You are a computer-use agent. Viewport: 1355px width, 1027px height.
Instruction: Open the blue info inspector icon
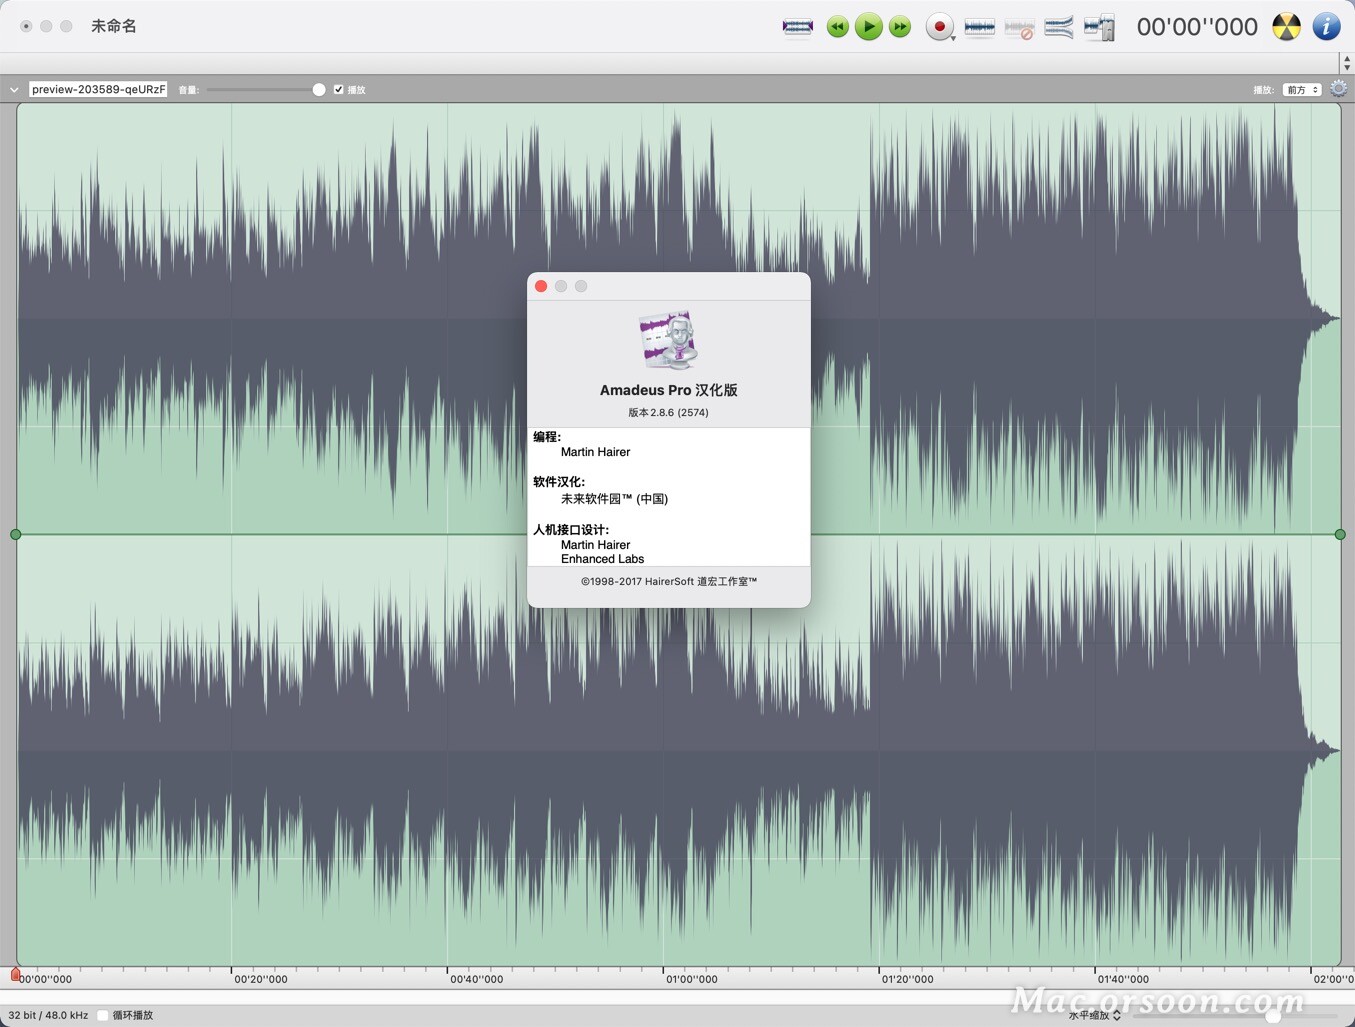(1326, 27)
